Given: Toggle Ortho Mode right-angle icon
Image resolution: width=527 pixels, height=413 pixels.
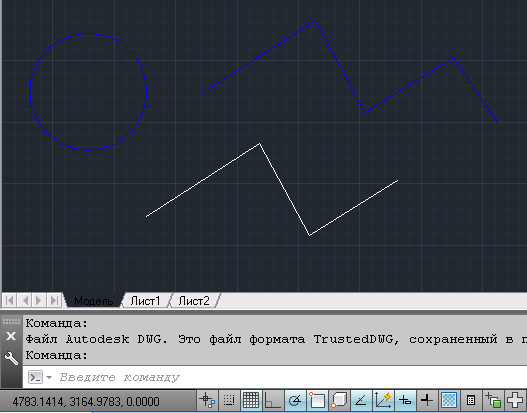Looking at the screenshot, I should [x=273, y=401].
